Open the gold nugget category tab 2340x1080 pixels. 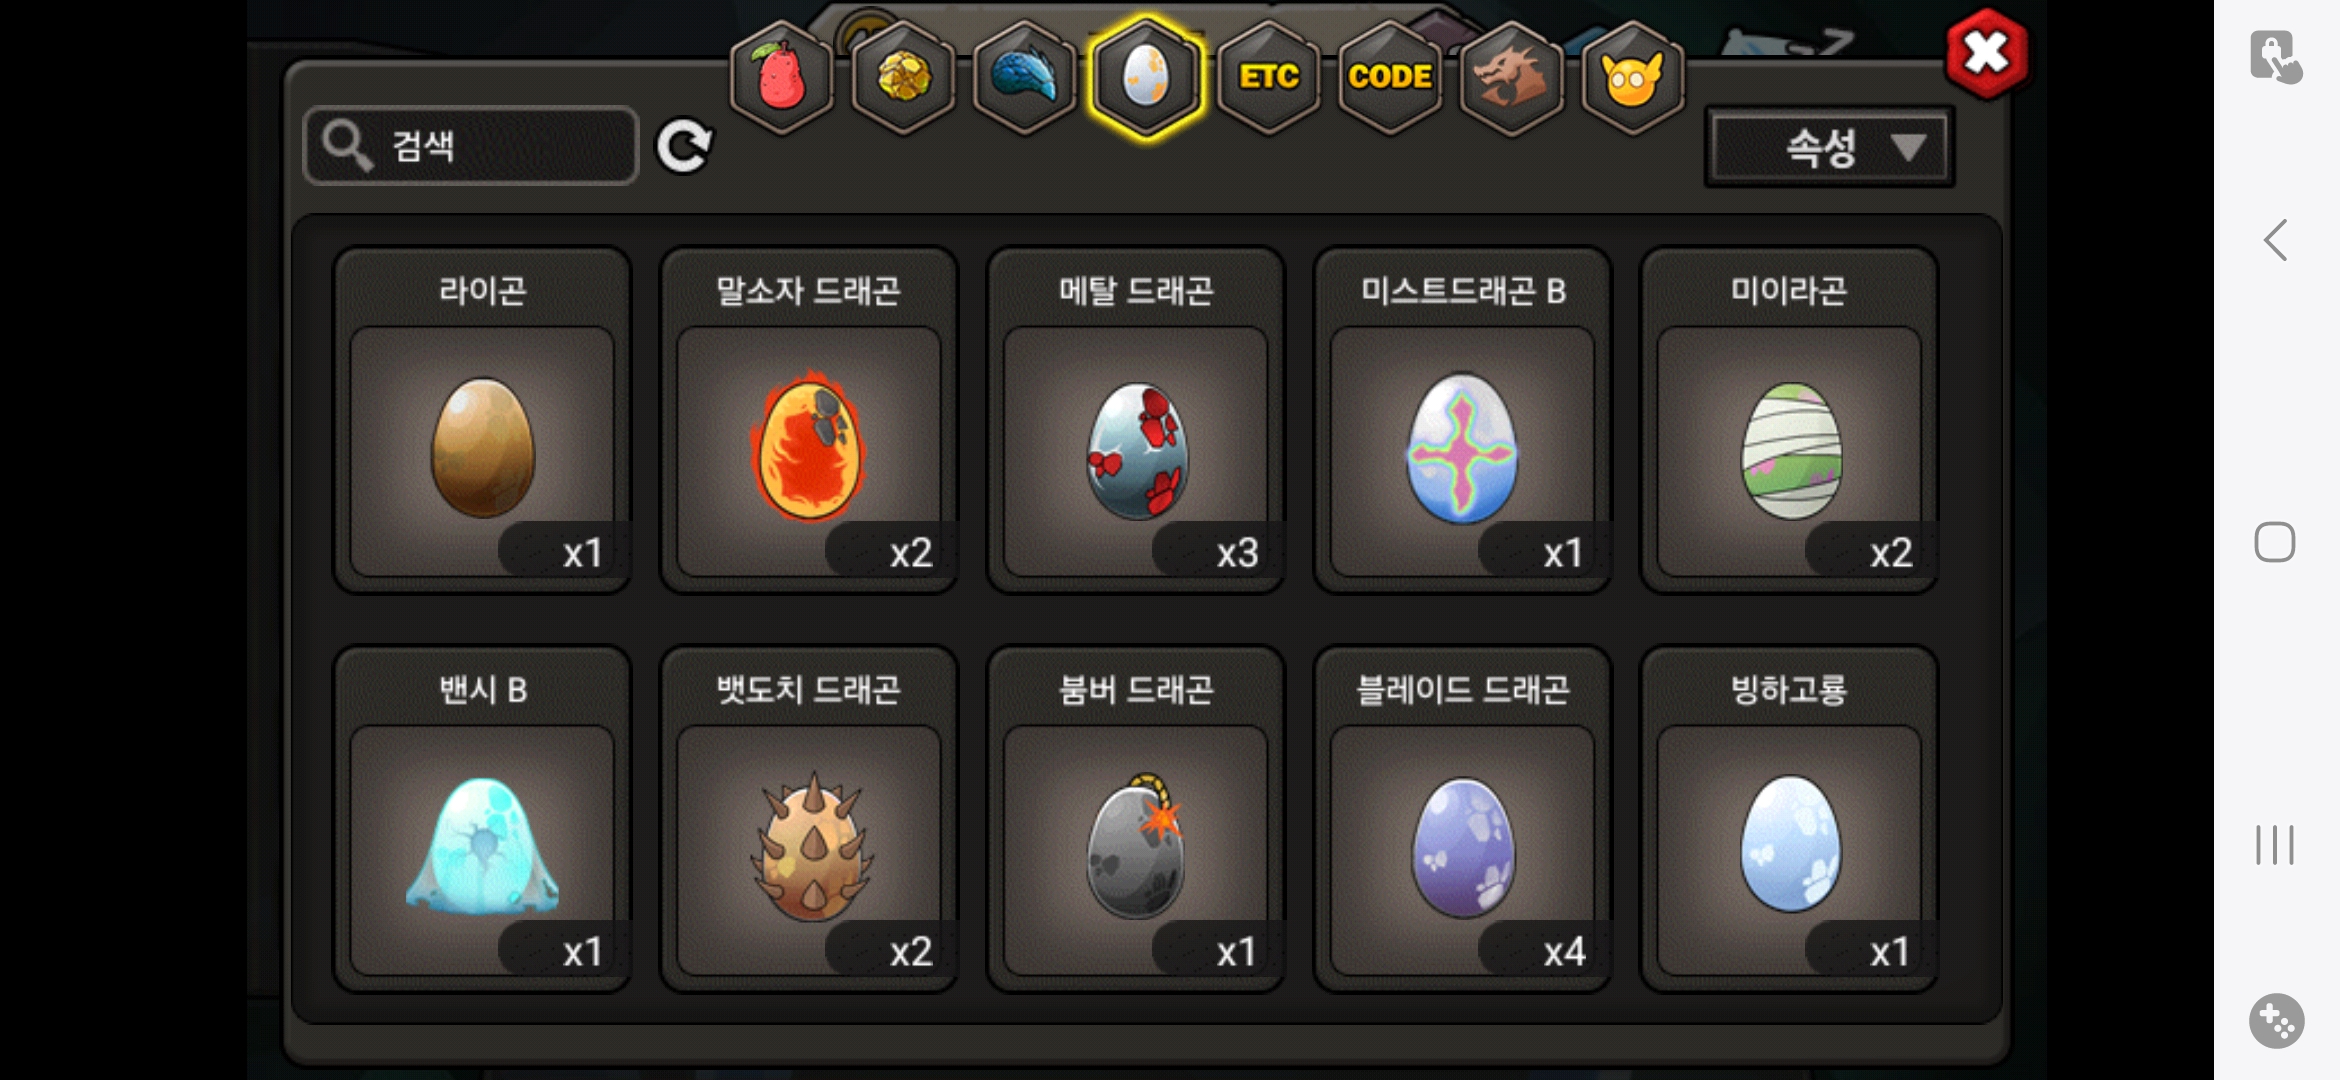(x=903, y=78)
